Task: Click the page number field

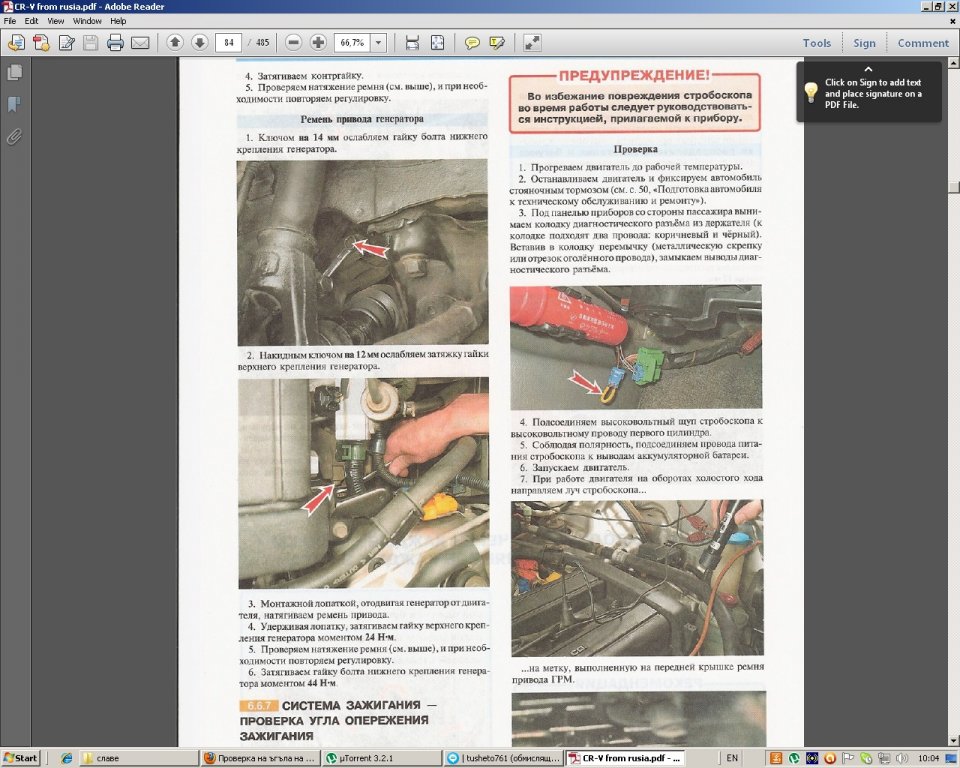Action: pyautogui.click(x=230, y=43)
